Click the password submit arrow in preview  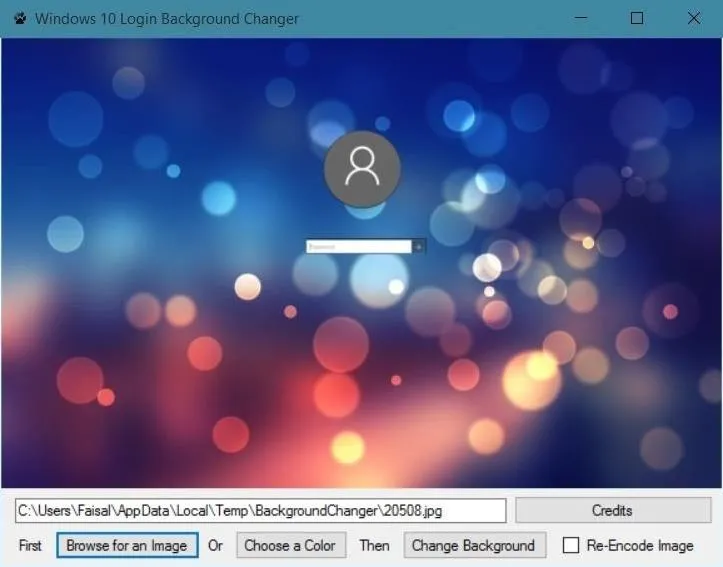click(419, 247)
